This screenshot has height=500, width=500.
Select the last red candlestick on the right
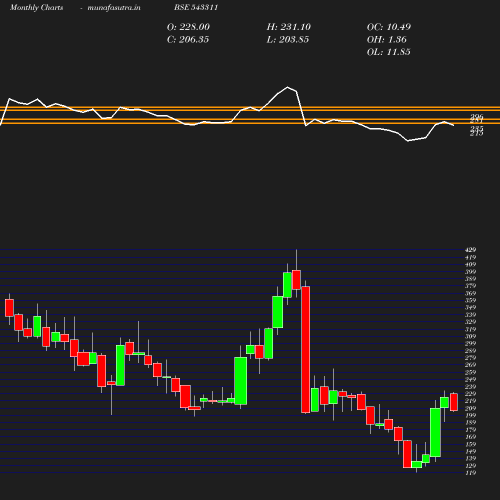pyautogui.click(x=454, y=402)
